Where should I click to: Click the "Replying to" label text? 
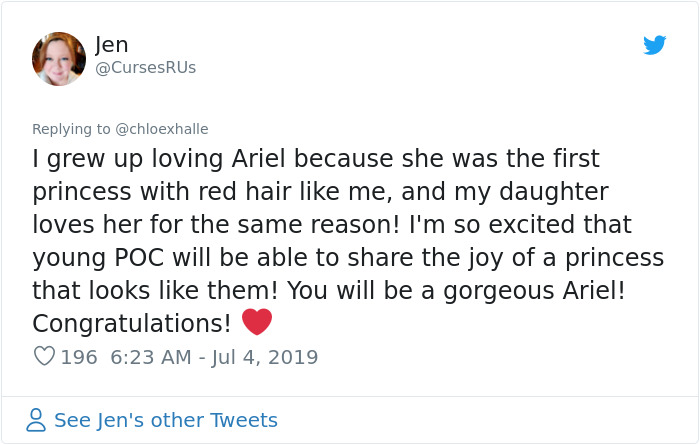point(71,129)
